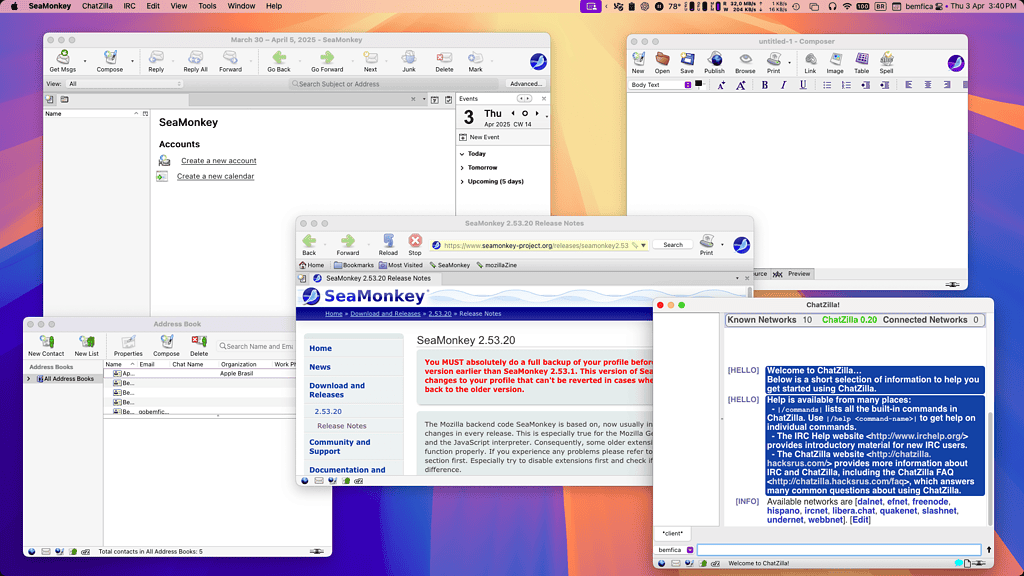This screenshot has width=1024, height=576.
Task: Click the Advanced... search button
Action: [x=525, y=84]
